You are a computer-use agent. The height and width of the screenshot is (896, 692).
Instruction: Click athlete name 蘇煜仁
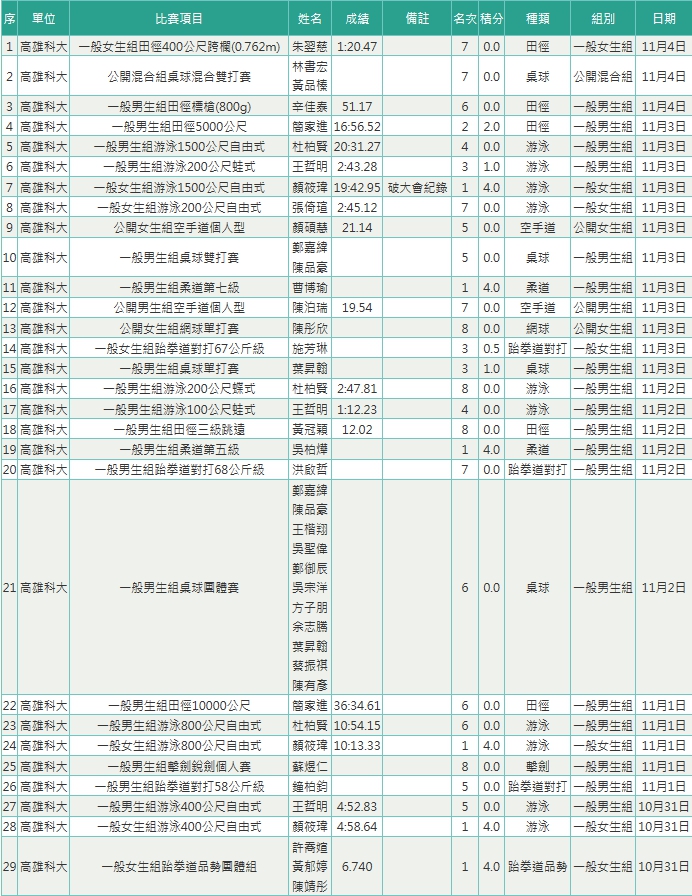click(310, 766)
